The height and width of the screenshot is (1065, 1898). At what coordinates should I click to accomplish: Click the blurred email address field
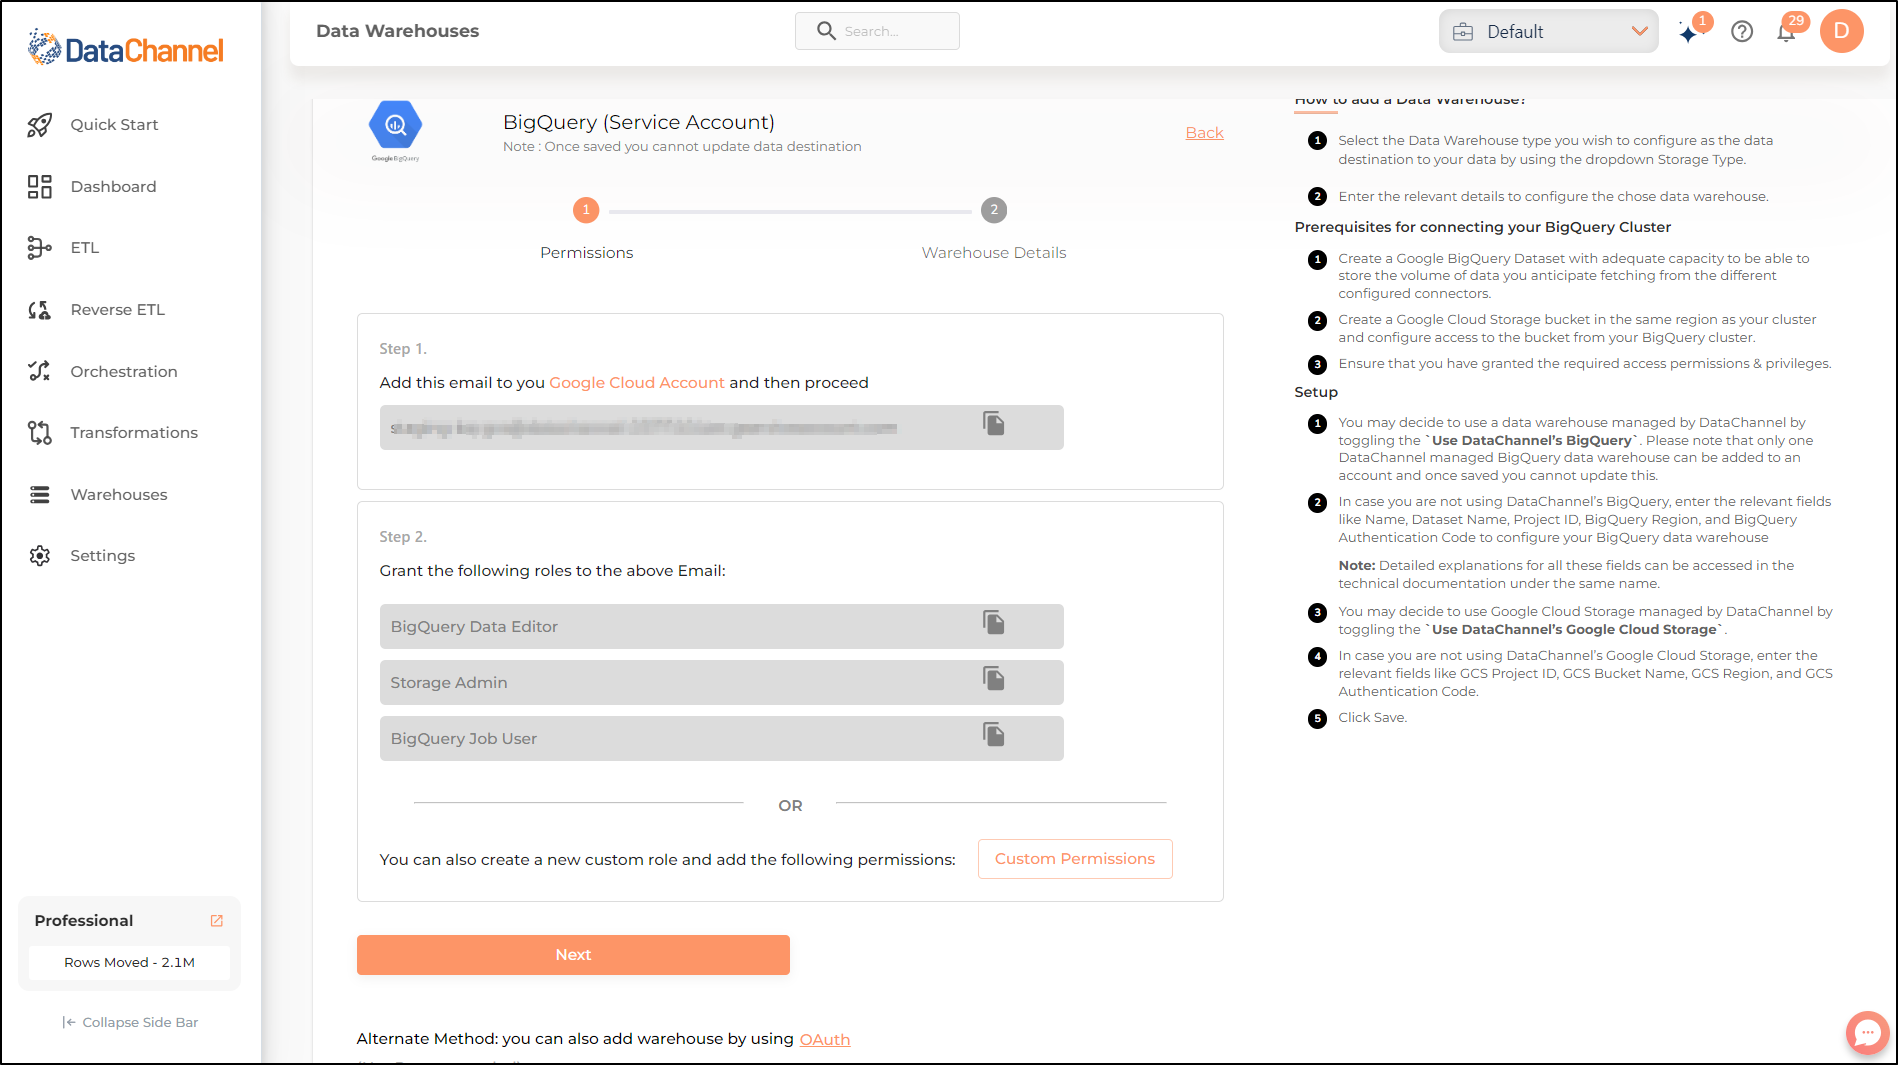[x=722, y=428]
